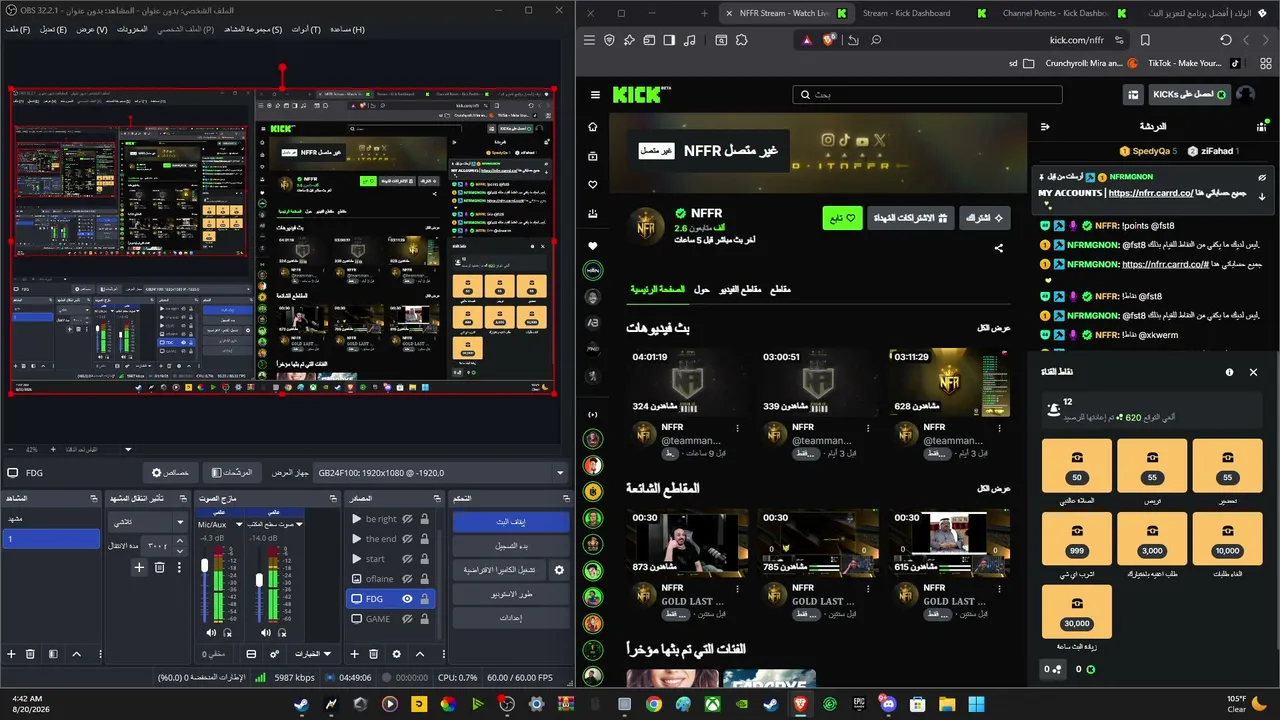This screenshot has width=1280, height=720.
Task: Open the Kick channel 'حول' tab
Action: coord(702,289)
